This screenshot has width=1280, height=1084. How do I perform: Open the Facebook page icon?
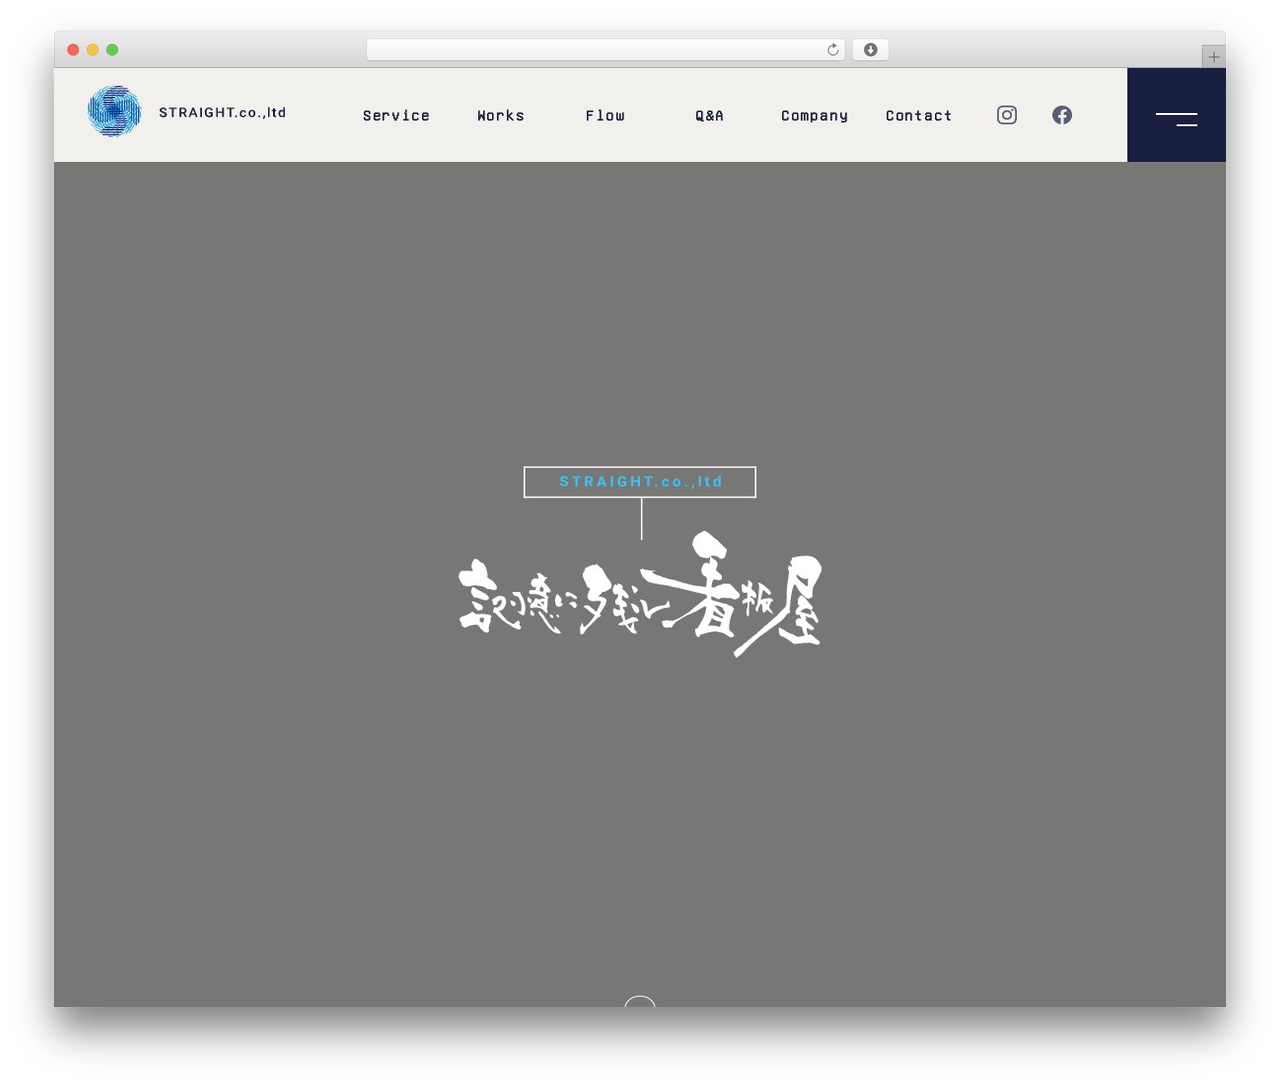click(1062, 115)
